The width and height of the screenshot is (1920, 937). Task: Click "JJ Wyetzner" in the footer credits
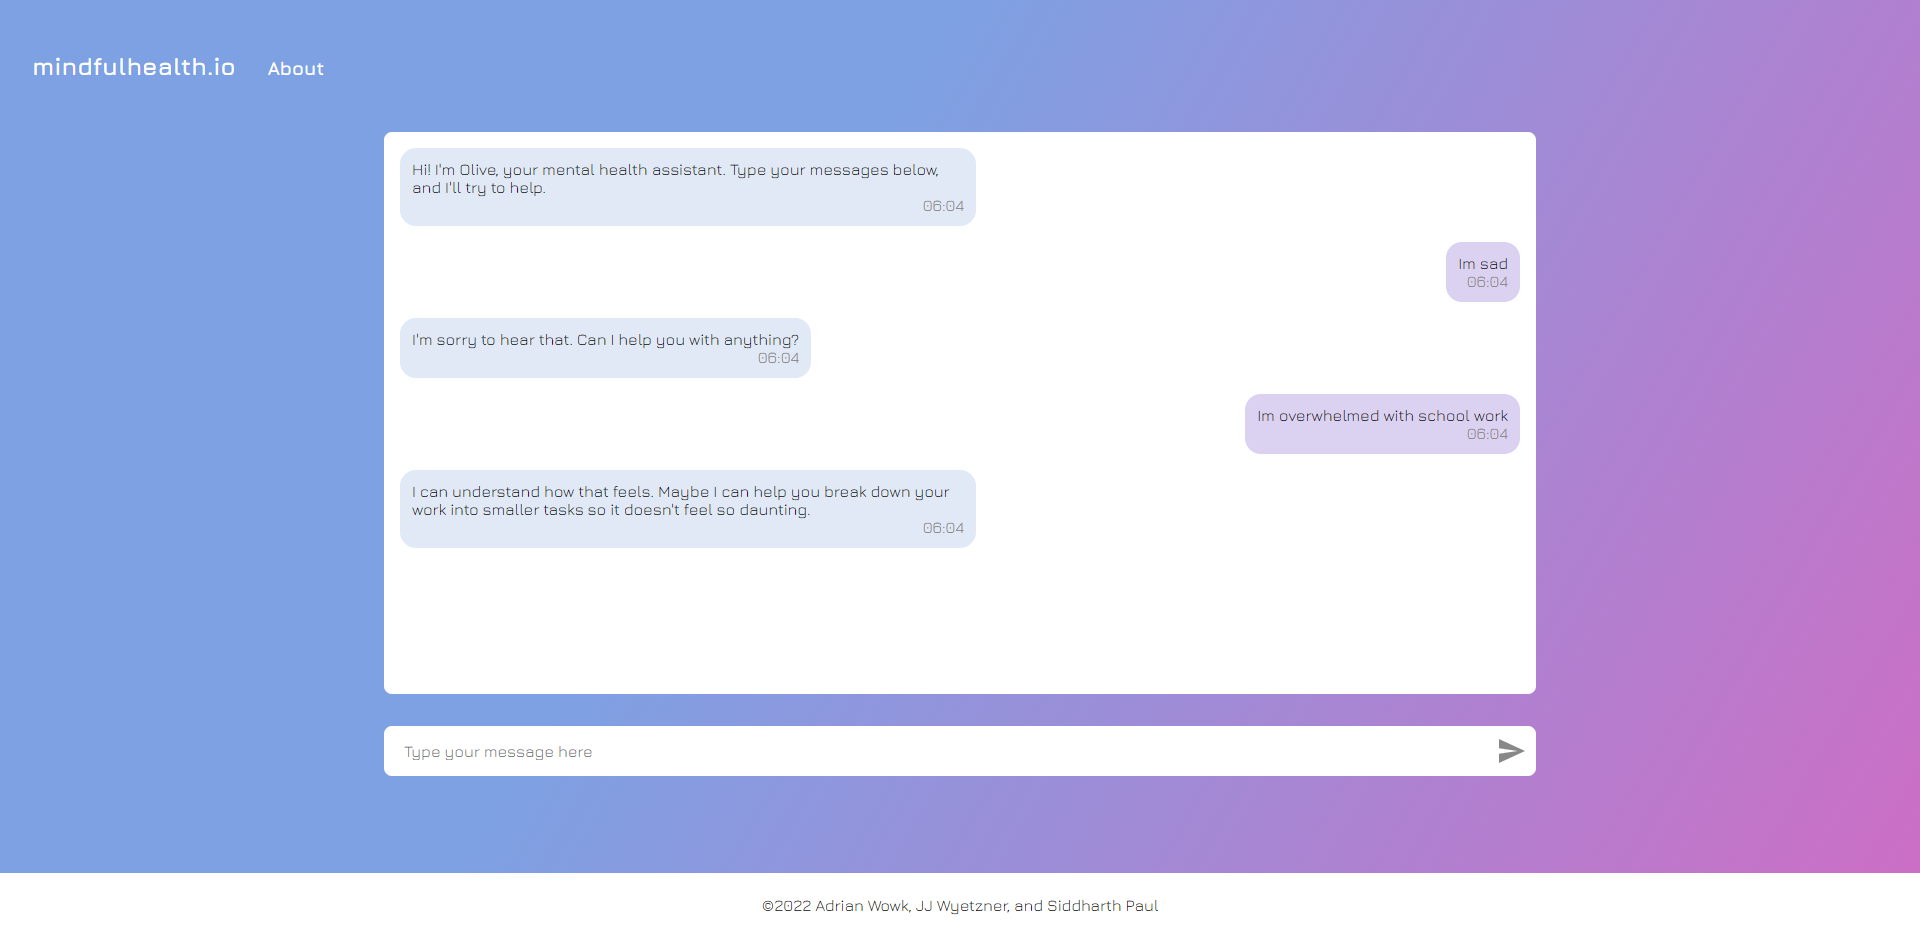(x=962, y=906)
